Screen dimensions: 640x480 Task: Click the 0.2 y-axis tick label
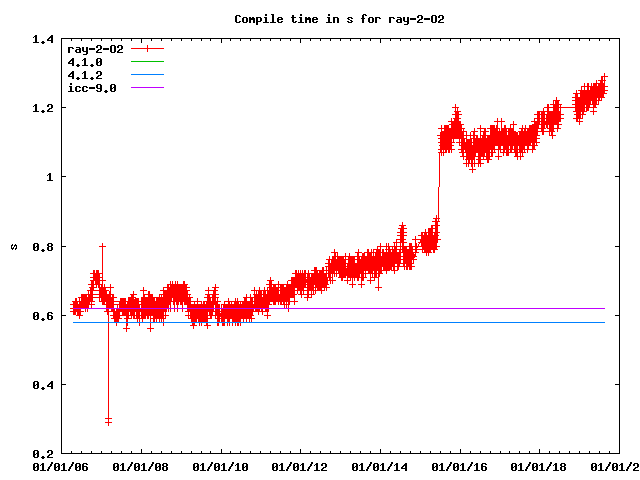(x=42, y=454)
